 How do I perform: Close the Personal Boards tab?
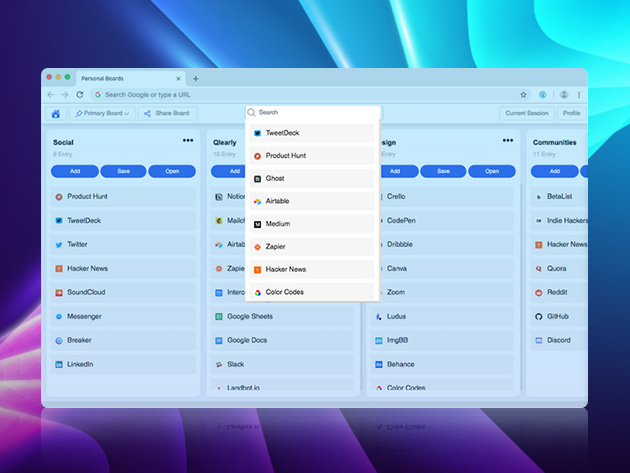[178, 79]
